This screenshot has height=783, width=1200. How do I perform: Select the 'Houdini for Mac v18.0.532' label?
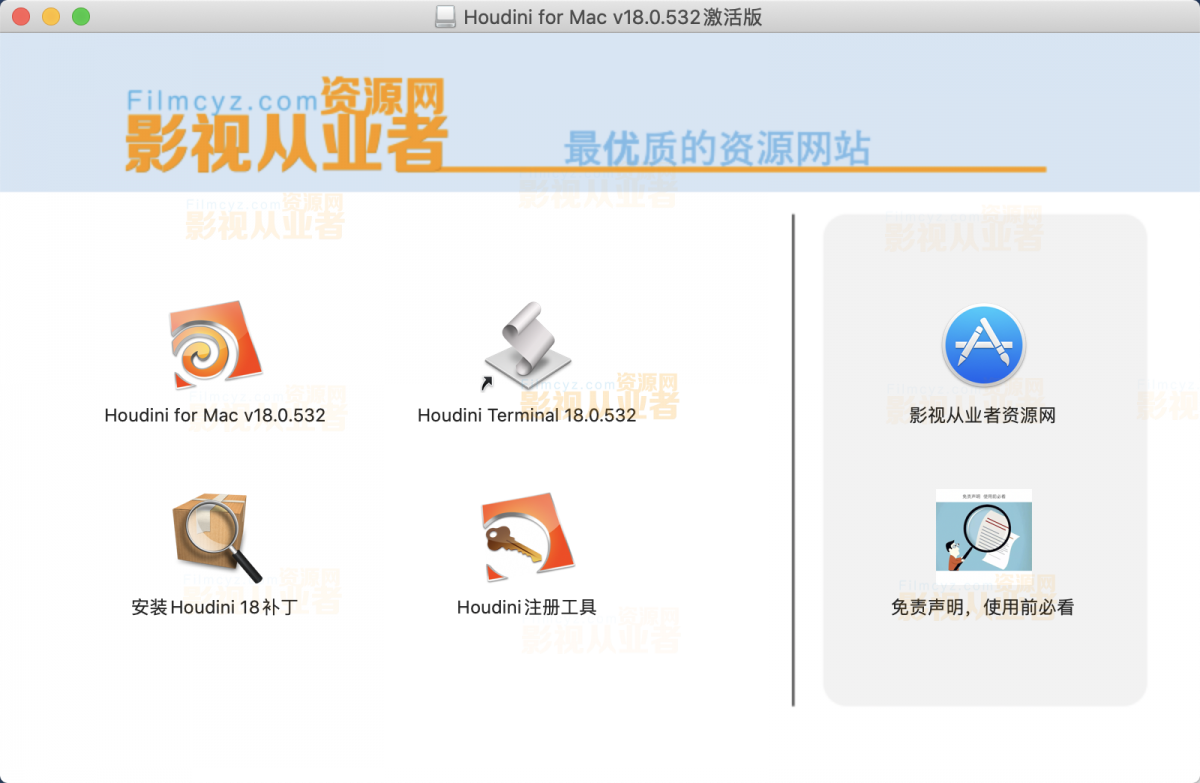click(x=215, y=415)
